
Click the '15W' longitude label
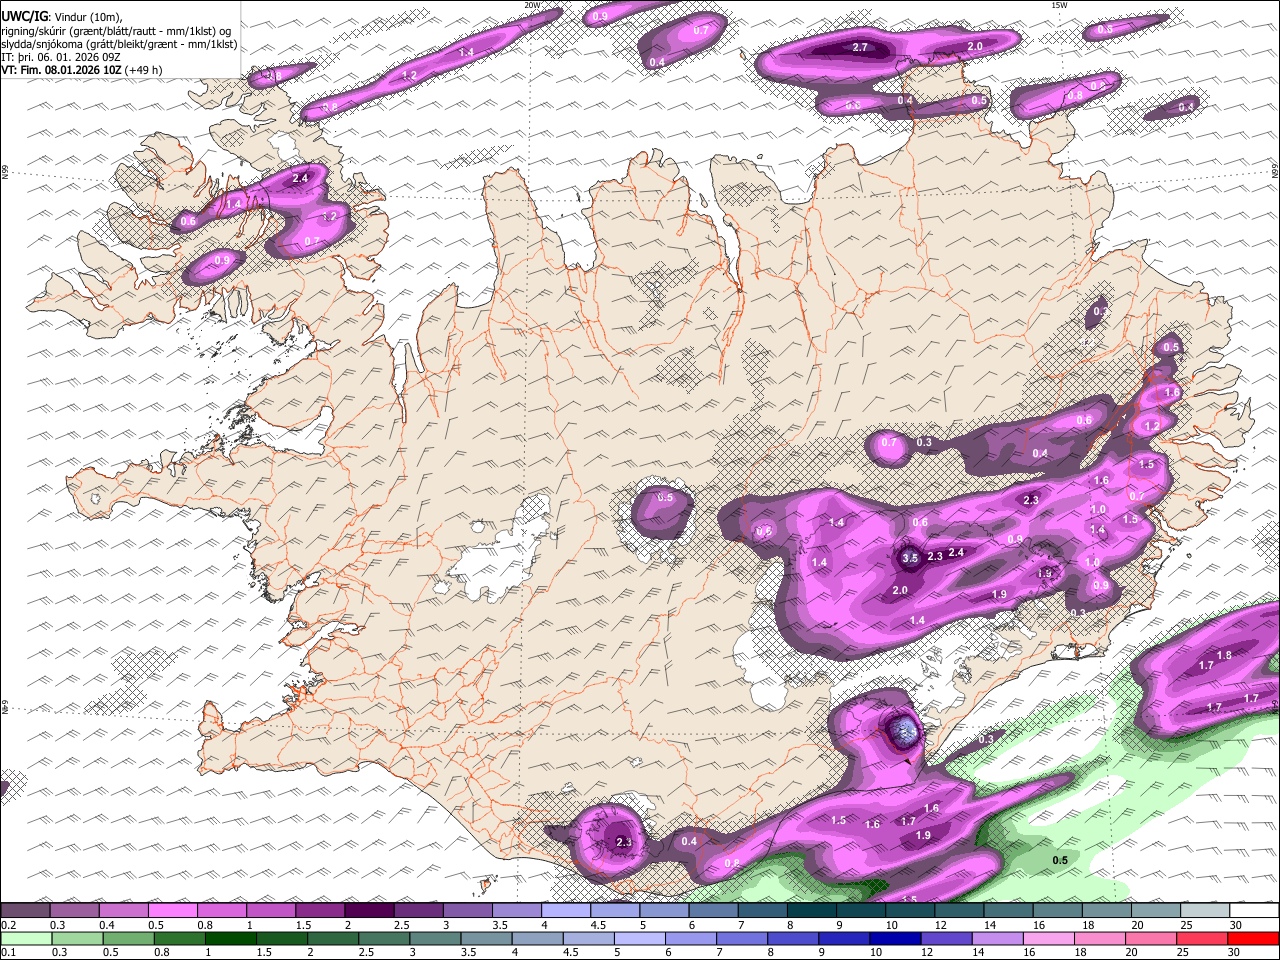(1059, 5)
